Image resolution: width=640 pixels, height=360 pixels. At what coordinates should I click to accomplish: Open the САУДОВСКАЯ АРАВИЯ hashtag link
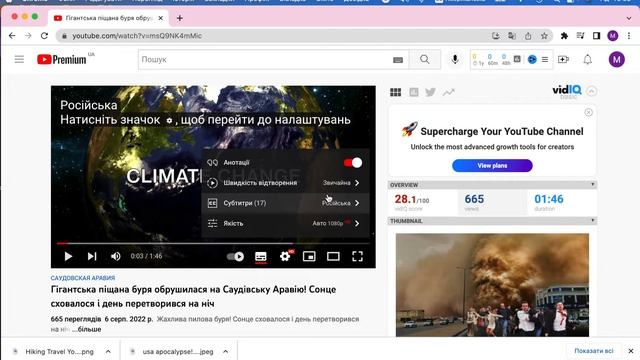tap(83, 278)
